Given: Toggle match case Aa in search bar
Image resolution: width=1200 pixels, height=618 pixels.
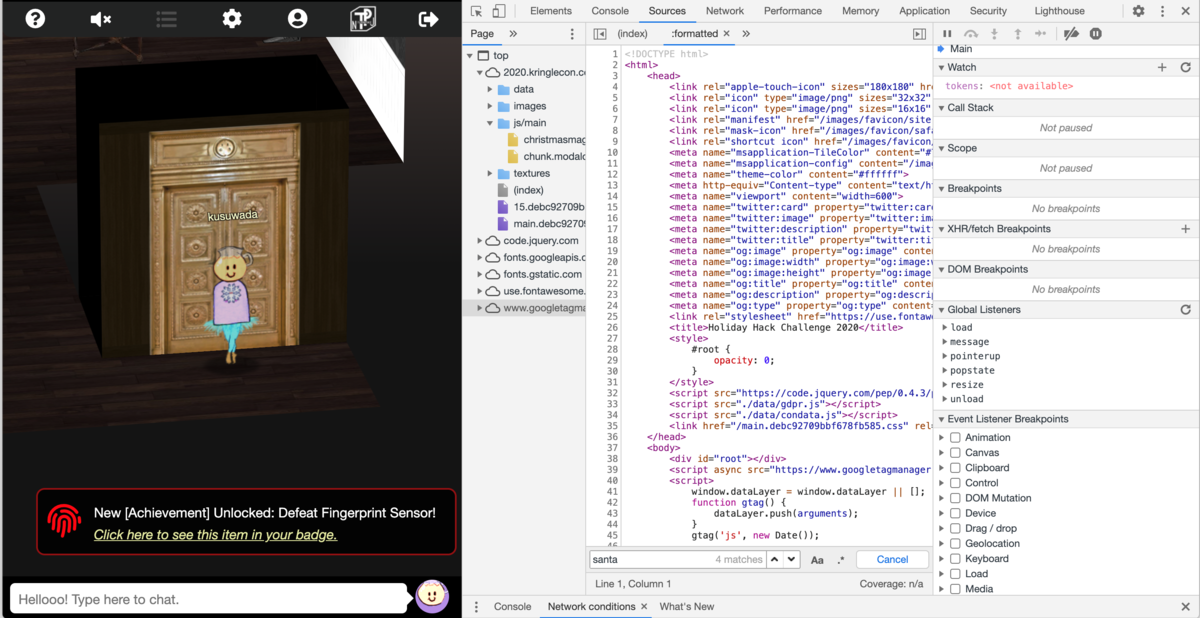Looking at the screenshot, I should click(x=817, y=560).
